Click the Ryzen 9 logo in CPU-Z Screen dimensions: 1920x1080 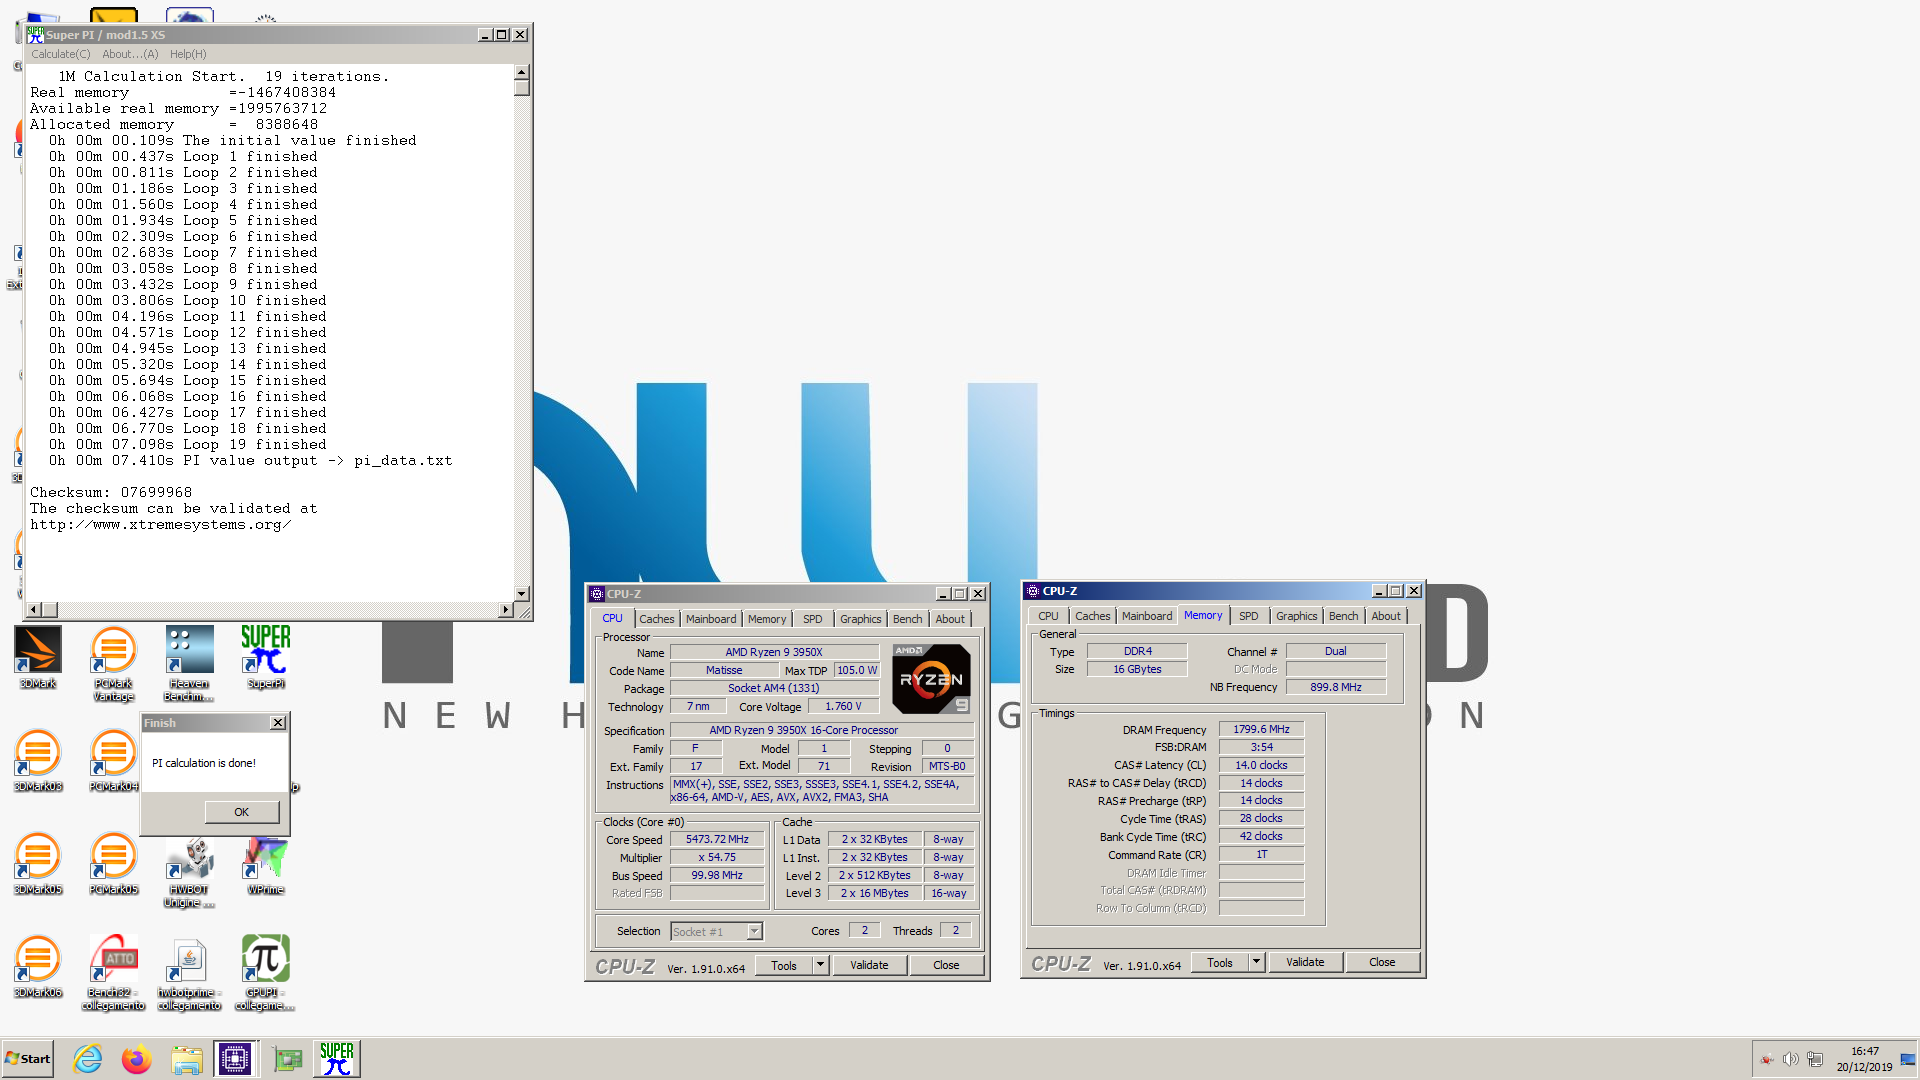click(931, 679)
